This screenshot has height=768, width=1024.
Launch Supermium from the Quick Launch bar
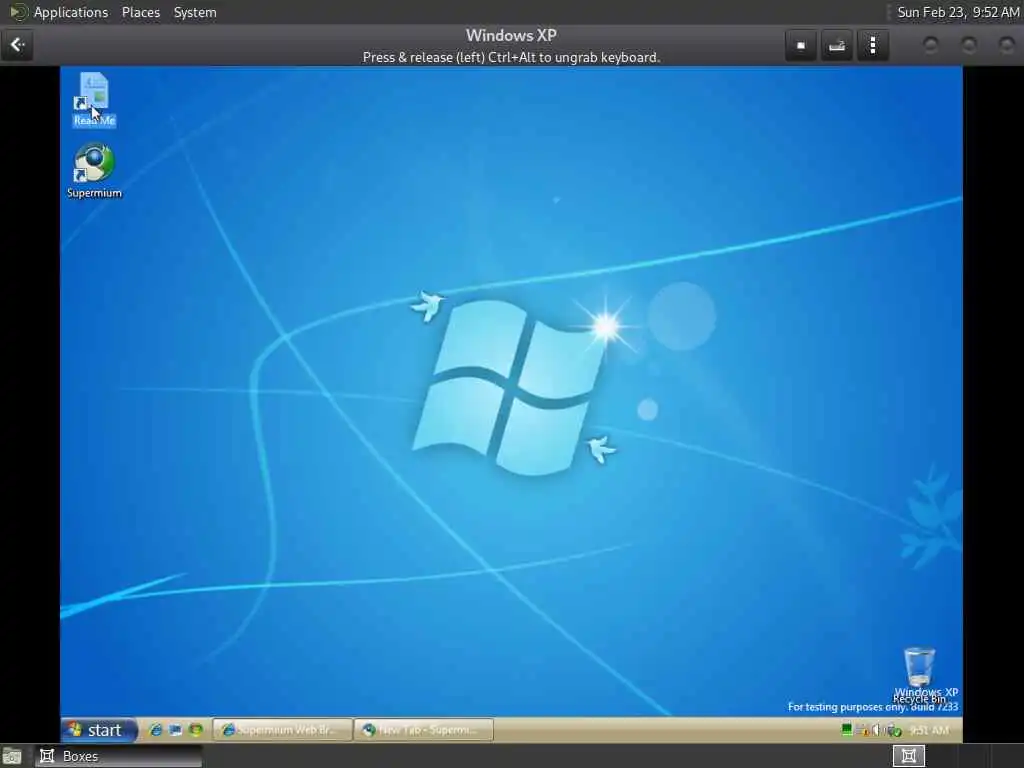196,730
